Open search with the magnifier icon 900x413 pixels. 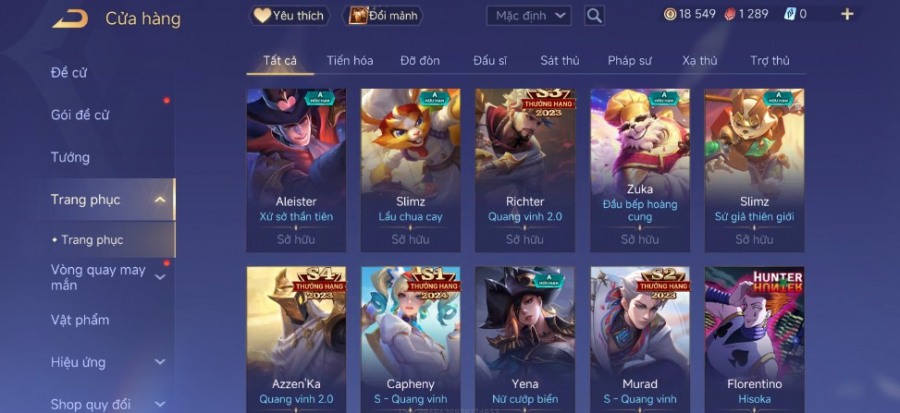[595, 15]
